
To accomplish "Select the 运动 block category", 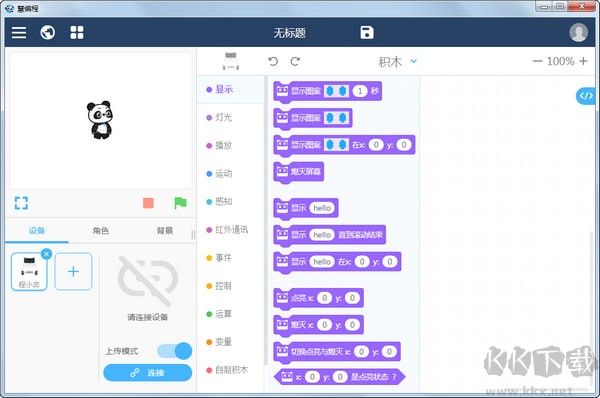I will point(220,174).
